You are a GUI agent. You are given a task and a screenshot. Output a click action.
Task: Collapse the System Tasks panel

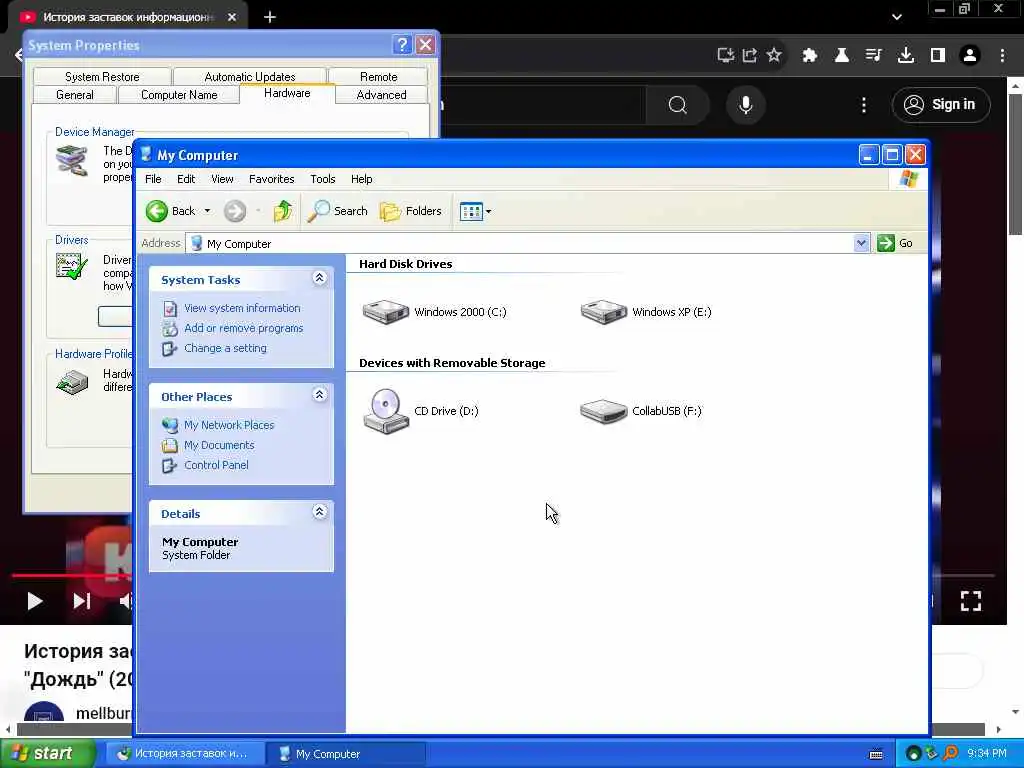(x=319, y=278)
